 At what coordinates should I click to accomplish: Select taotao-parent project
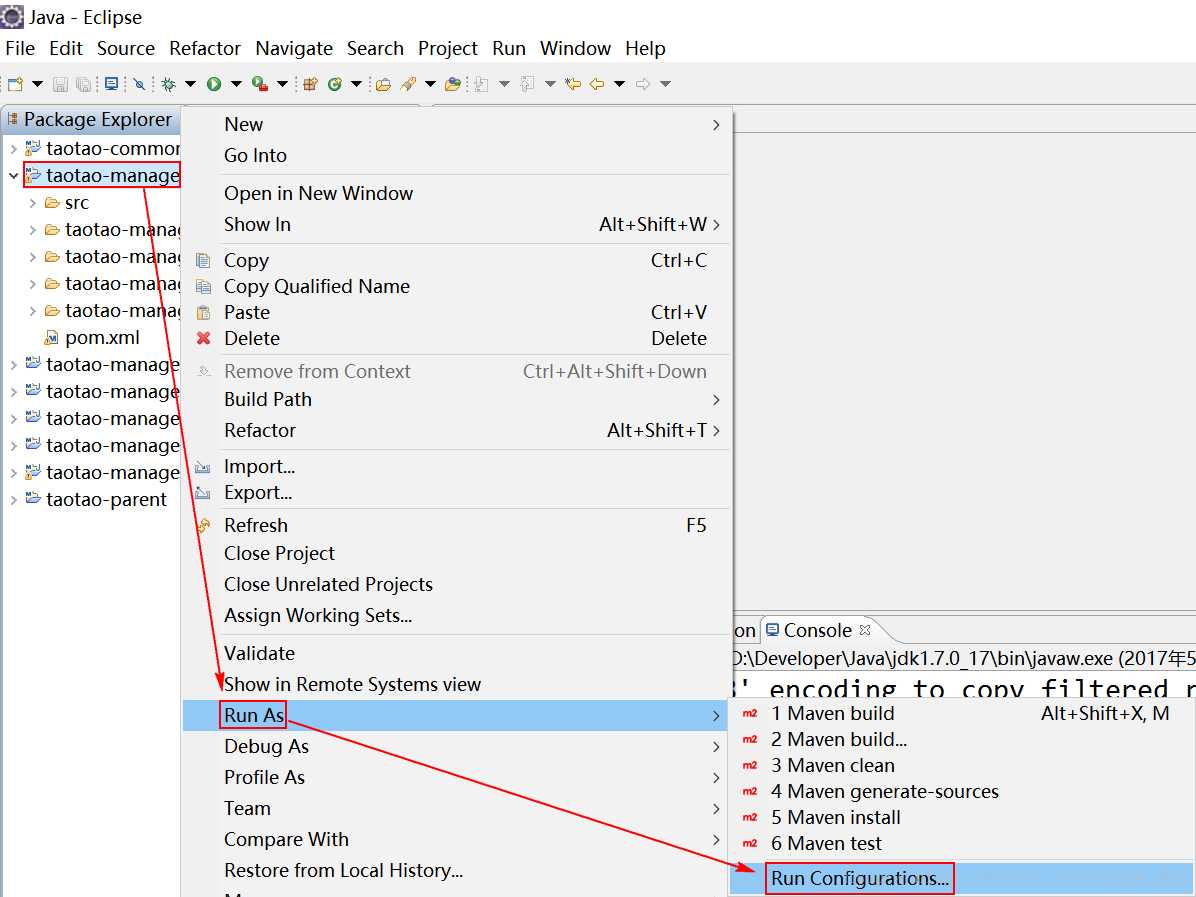(106, 500)
